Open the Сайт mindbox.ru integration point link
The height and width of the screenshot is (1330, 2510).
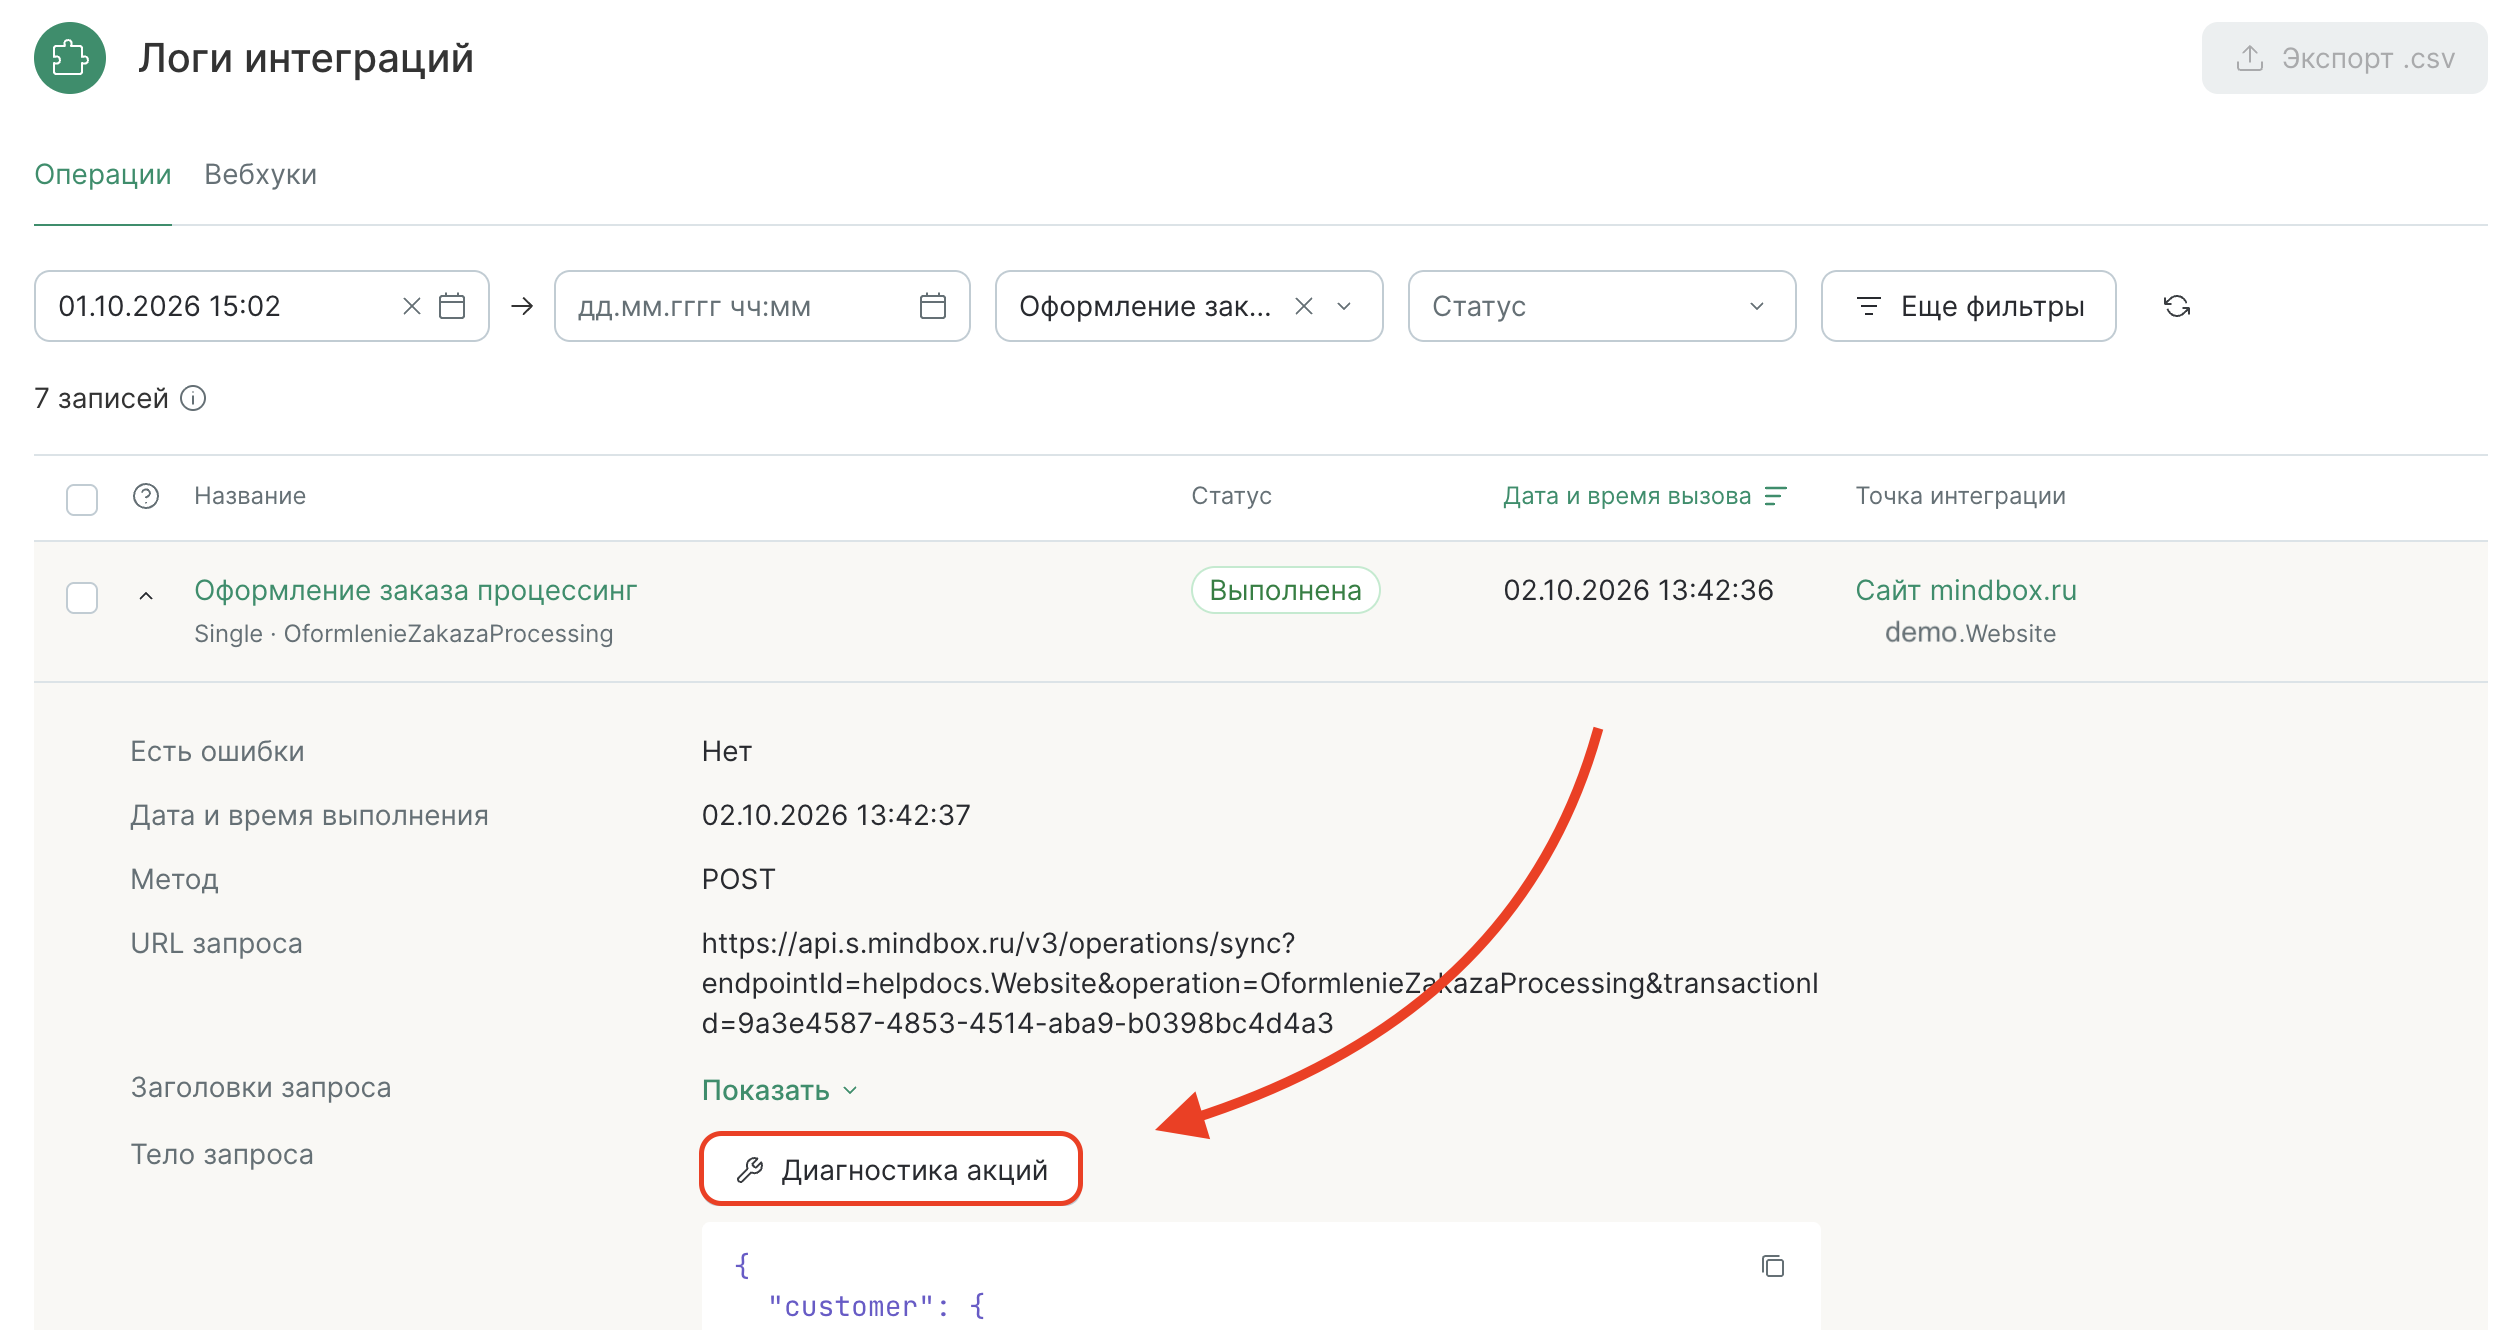click(1965, 590)
